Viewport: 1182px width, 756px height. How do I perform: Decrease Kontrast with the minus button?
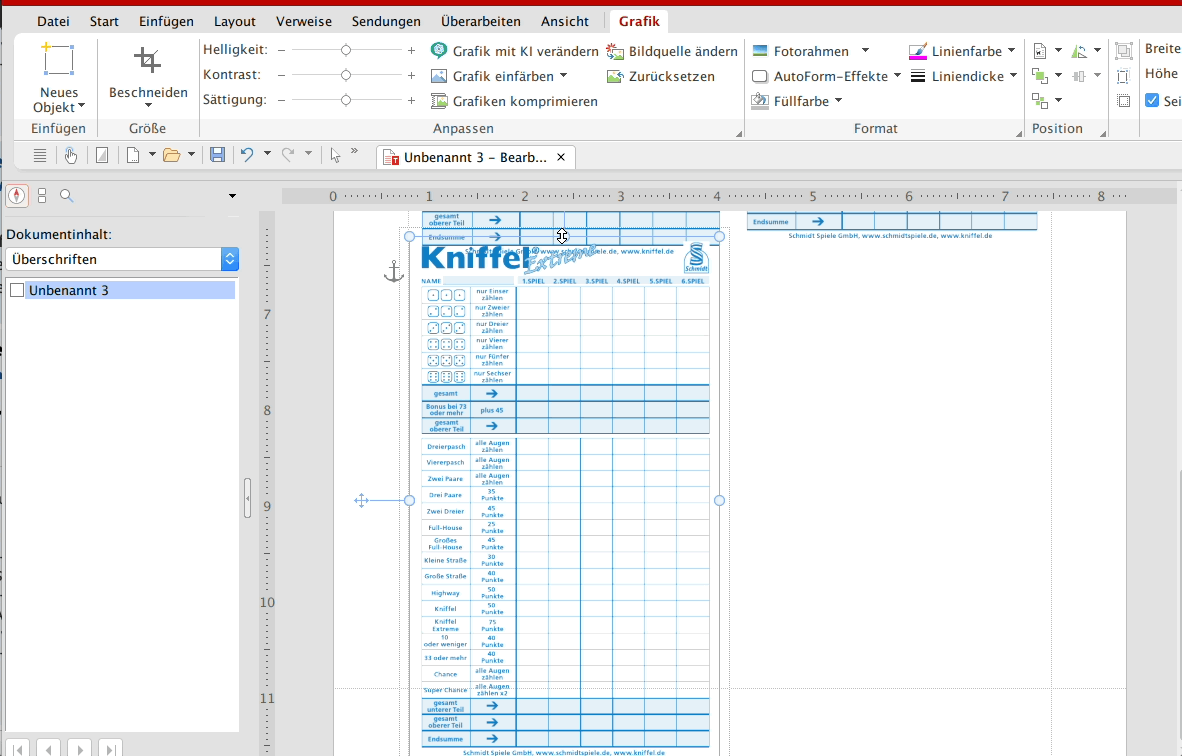[281, 75]
